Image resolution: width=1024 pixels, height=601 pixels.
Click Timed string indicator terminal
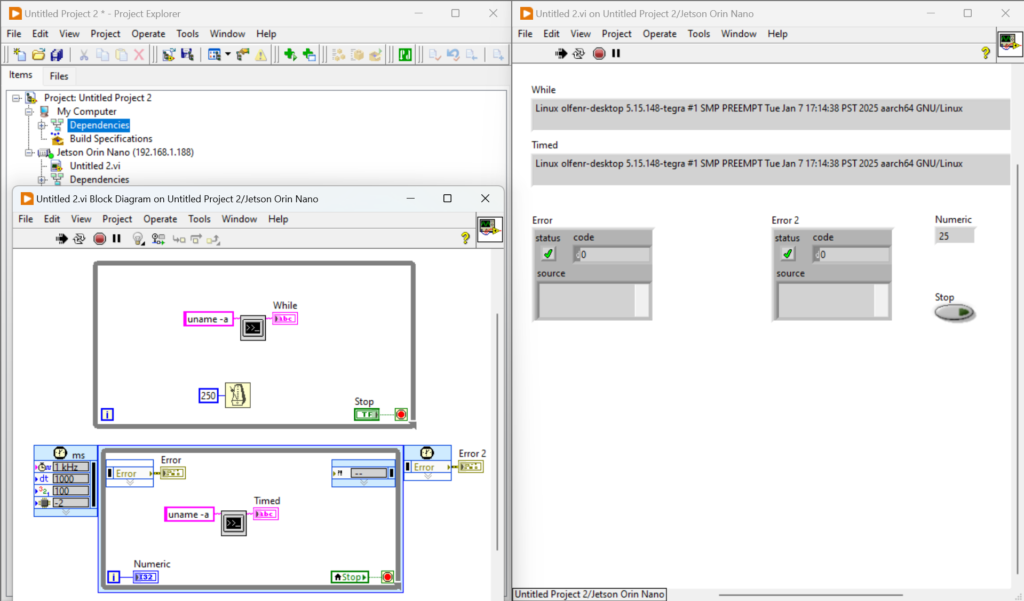[x=266, y=514]
